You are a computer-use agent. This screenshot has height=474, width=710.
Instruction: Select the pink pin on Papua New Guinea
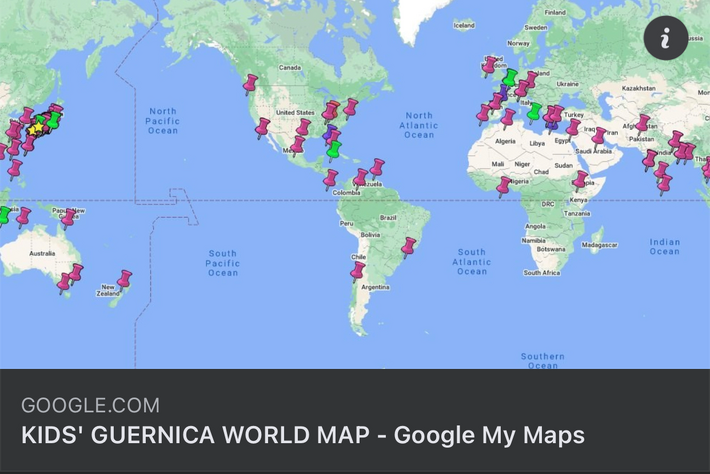pyautogui.click(x=68, y=216)
